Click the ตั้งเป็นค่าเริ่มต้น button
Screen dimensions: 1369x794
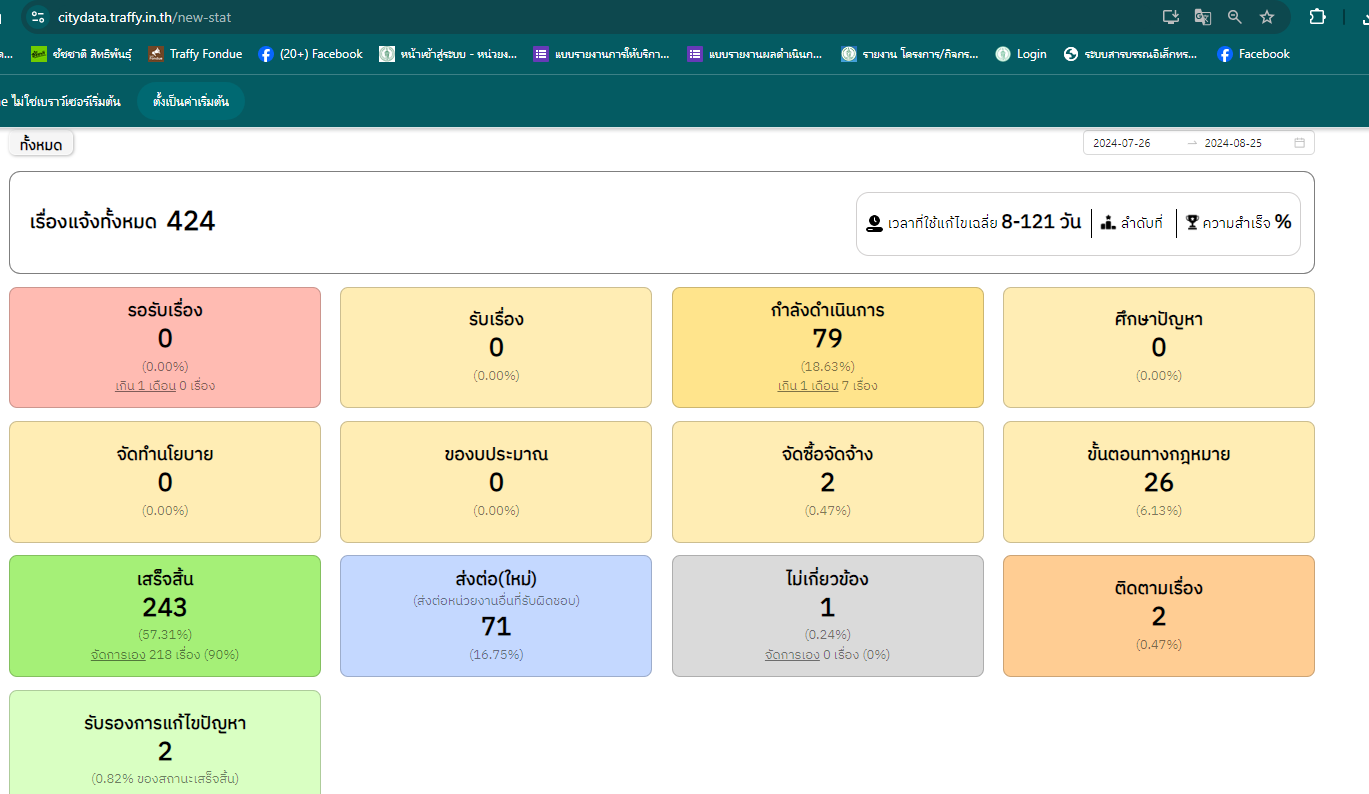[x=191, y=101]
